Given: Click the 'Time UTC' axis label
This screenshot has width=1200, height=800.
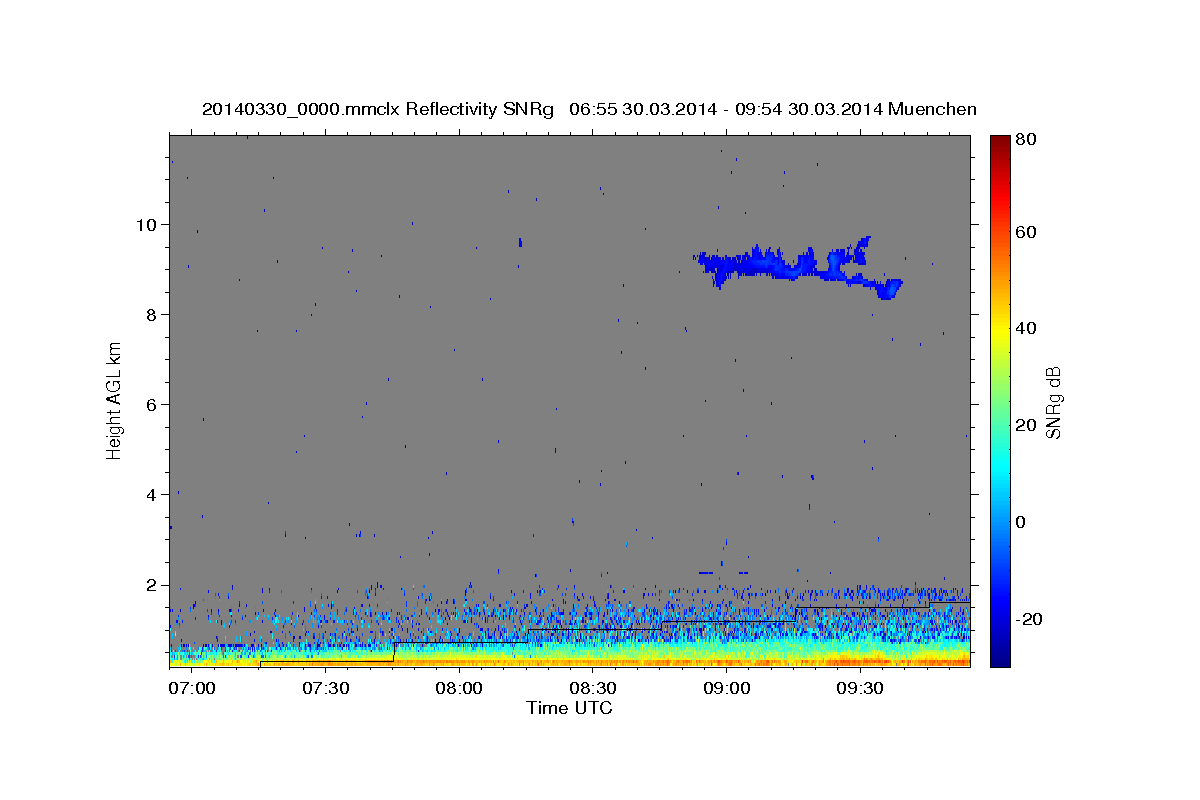Looking at the screenshot, I should click(569, 708).
